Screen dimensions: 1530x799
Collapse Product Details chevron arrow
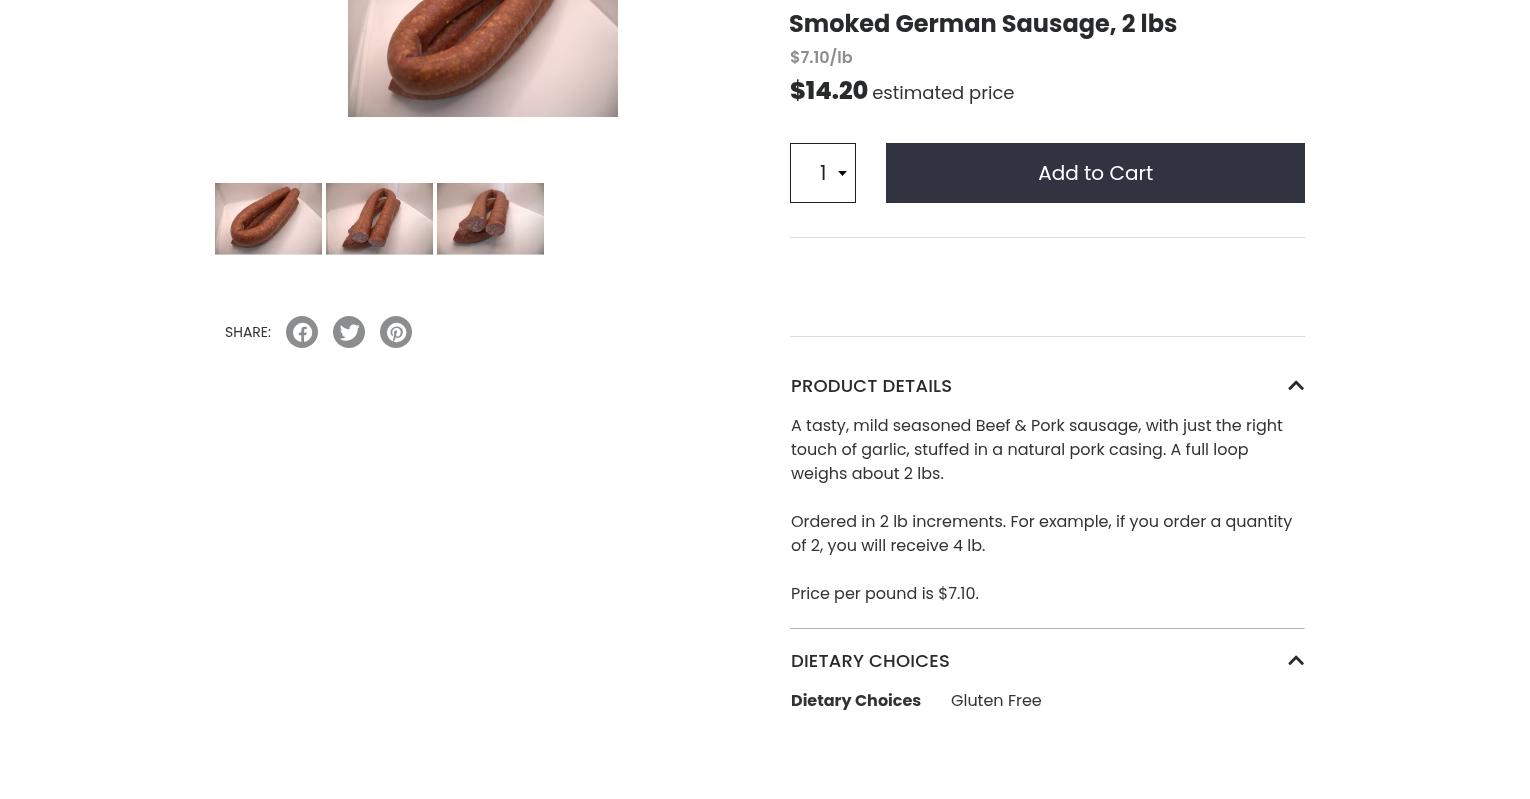point(1295,386)
